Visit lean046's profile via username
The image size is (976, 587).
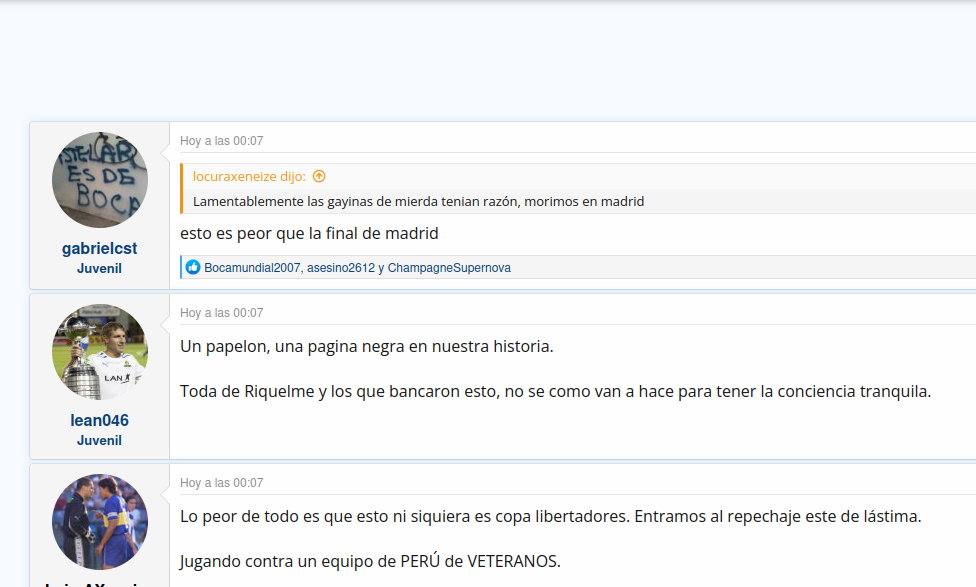[x=100, y=420]
